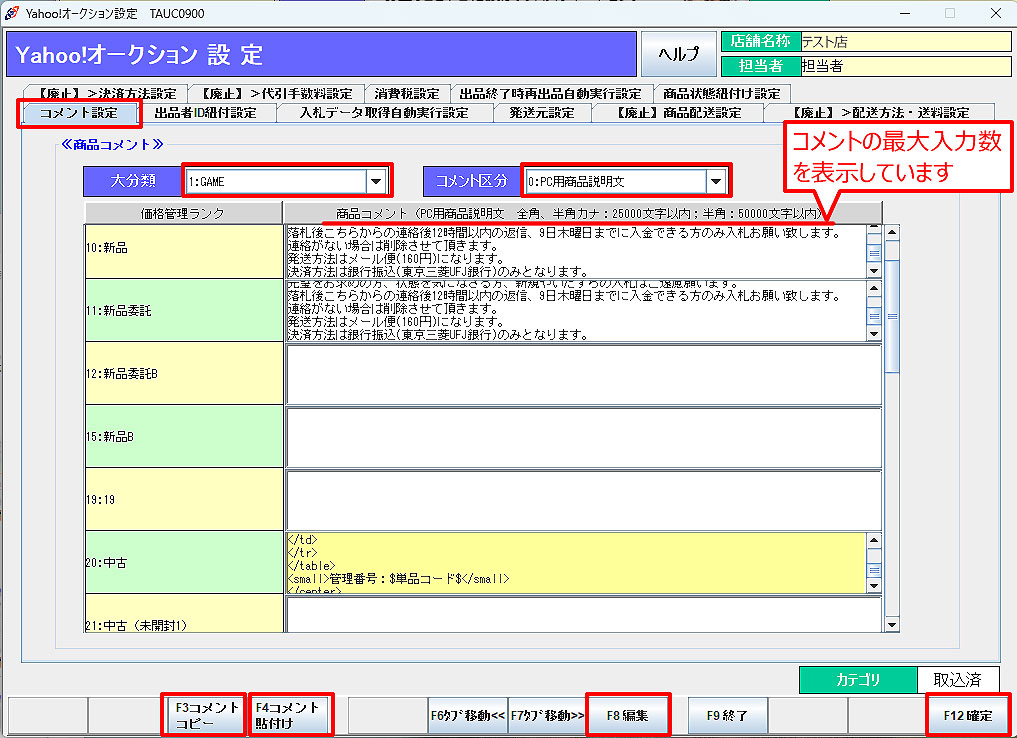Screen dimensions: 1017x738
Task: Switch to 商品状態紐付け設定 tab
Action: 721,93
